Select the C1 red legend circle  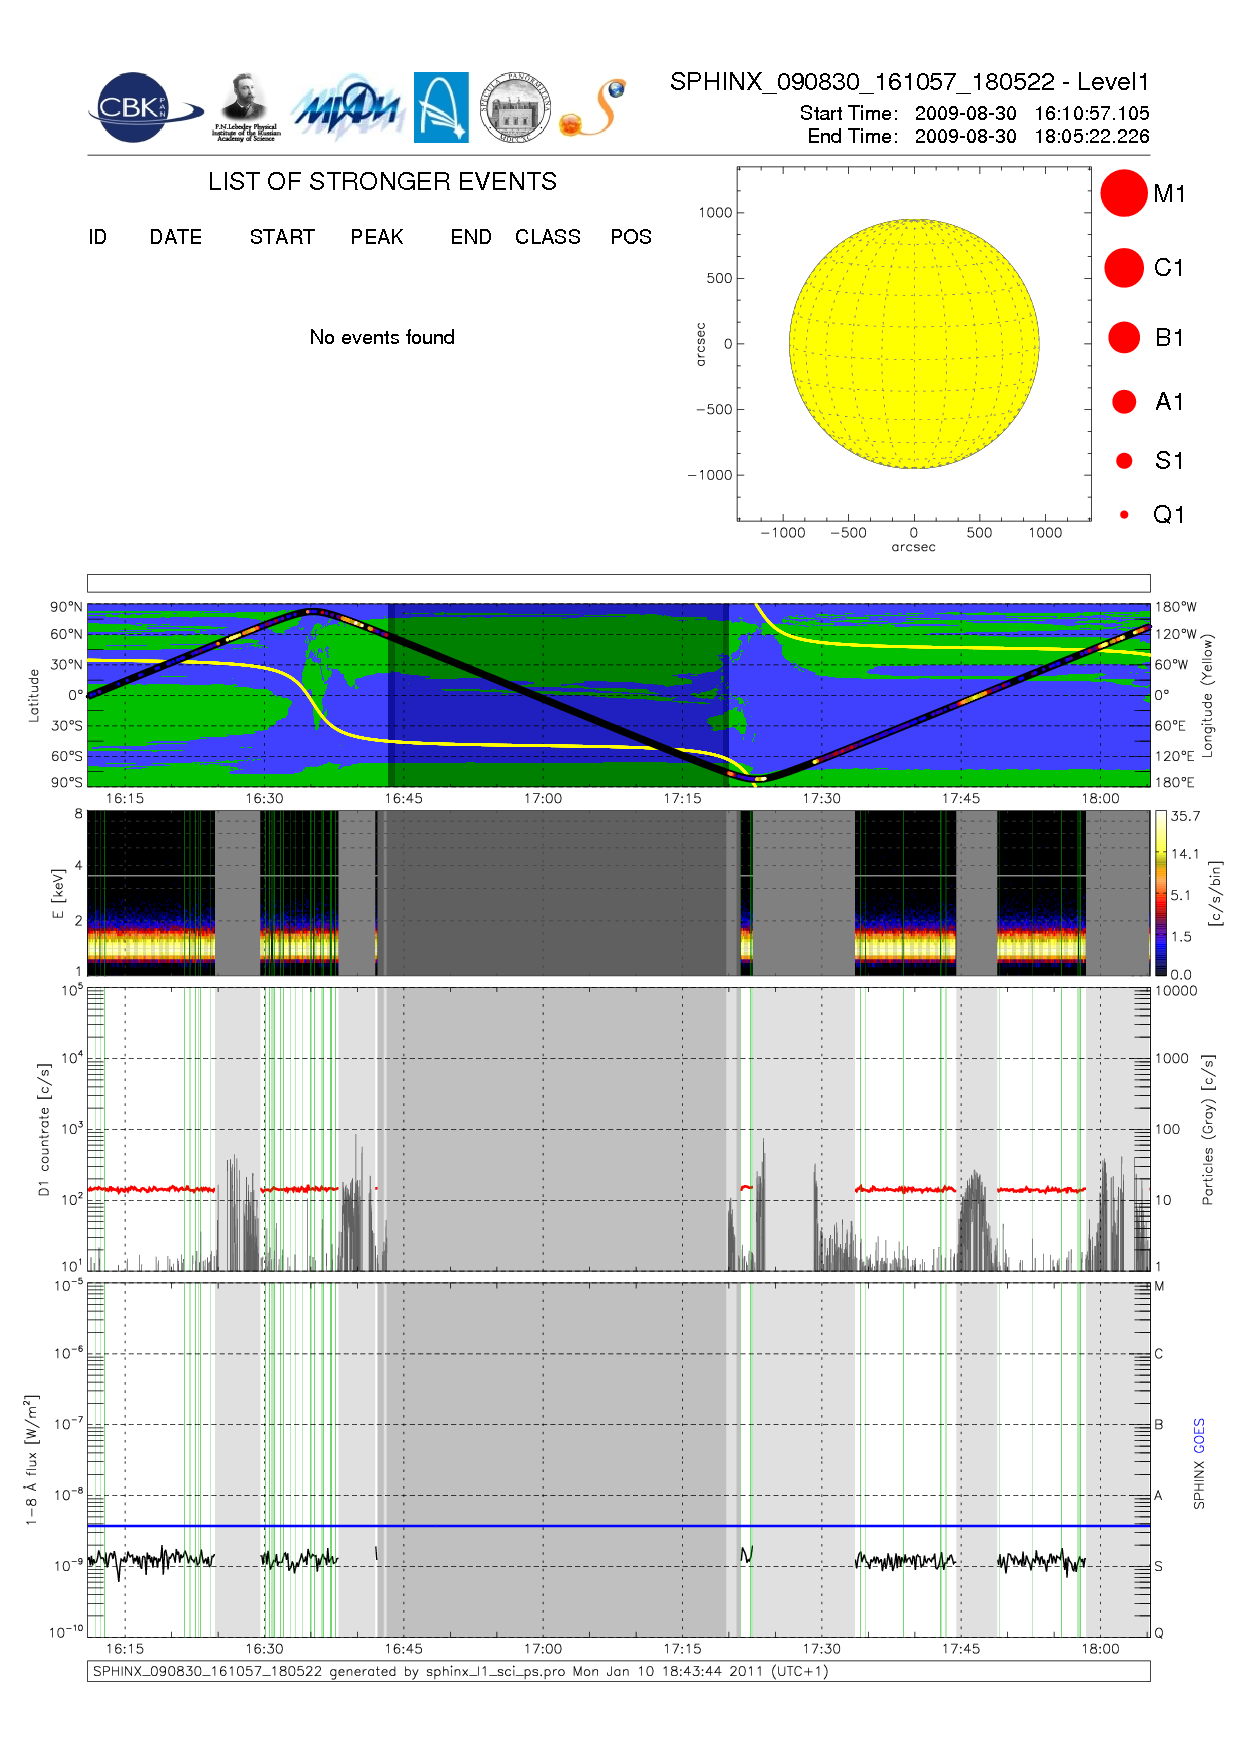pyautogui.click(x=1124, y=268)
